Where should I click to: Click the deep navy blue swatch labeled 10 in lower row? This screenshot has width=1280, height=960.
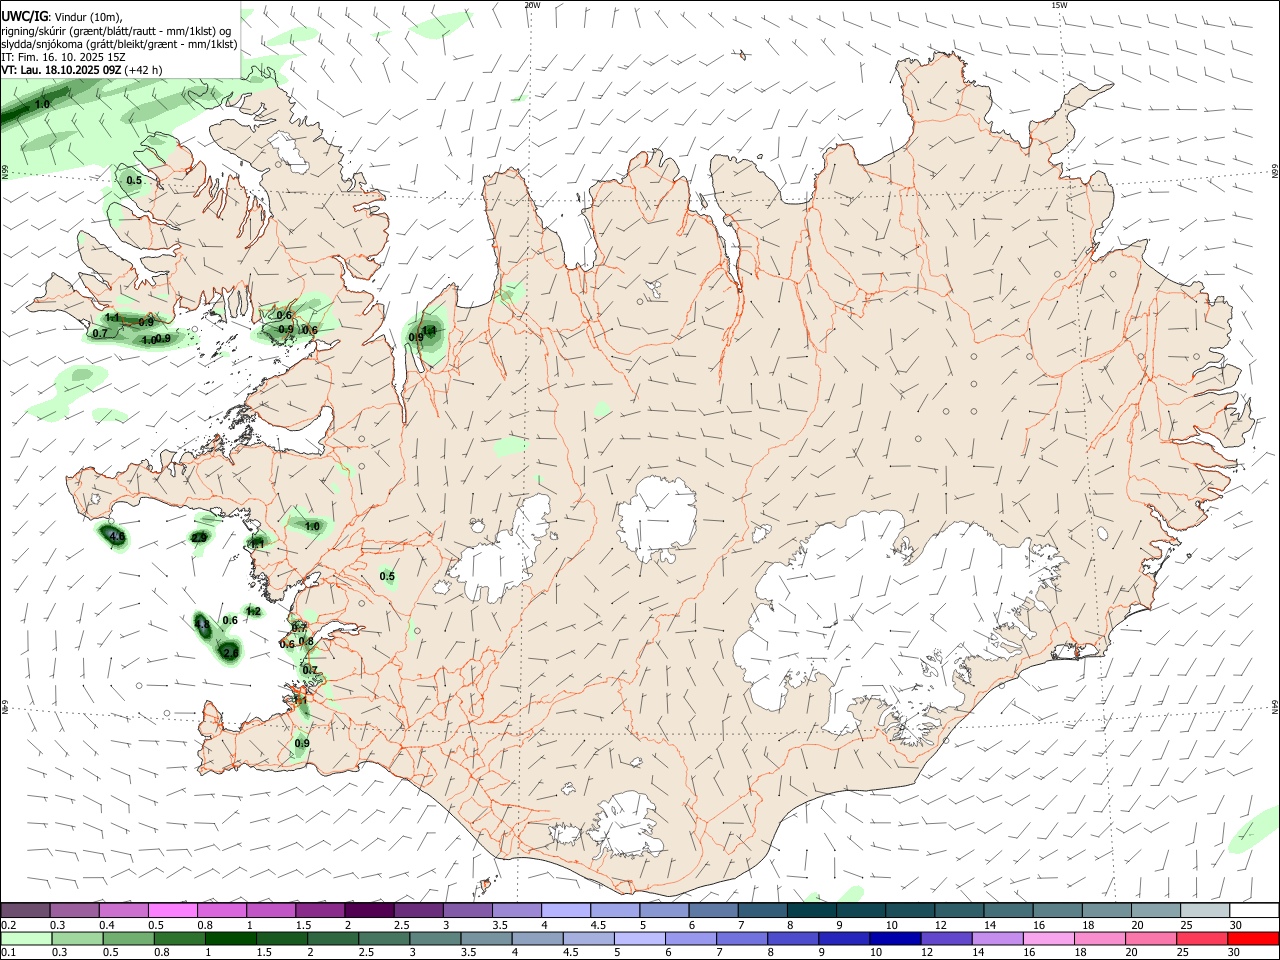895,938
